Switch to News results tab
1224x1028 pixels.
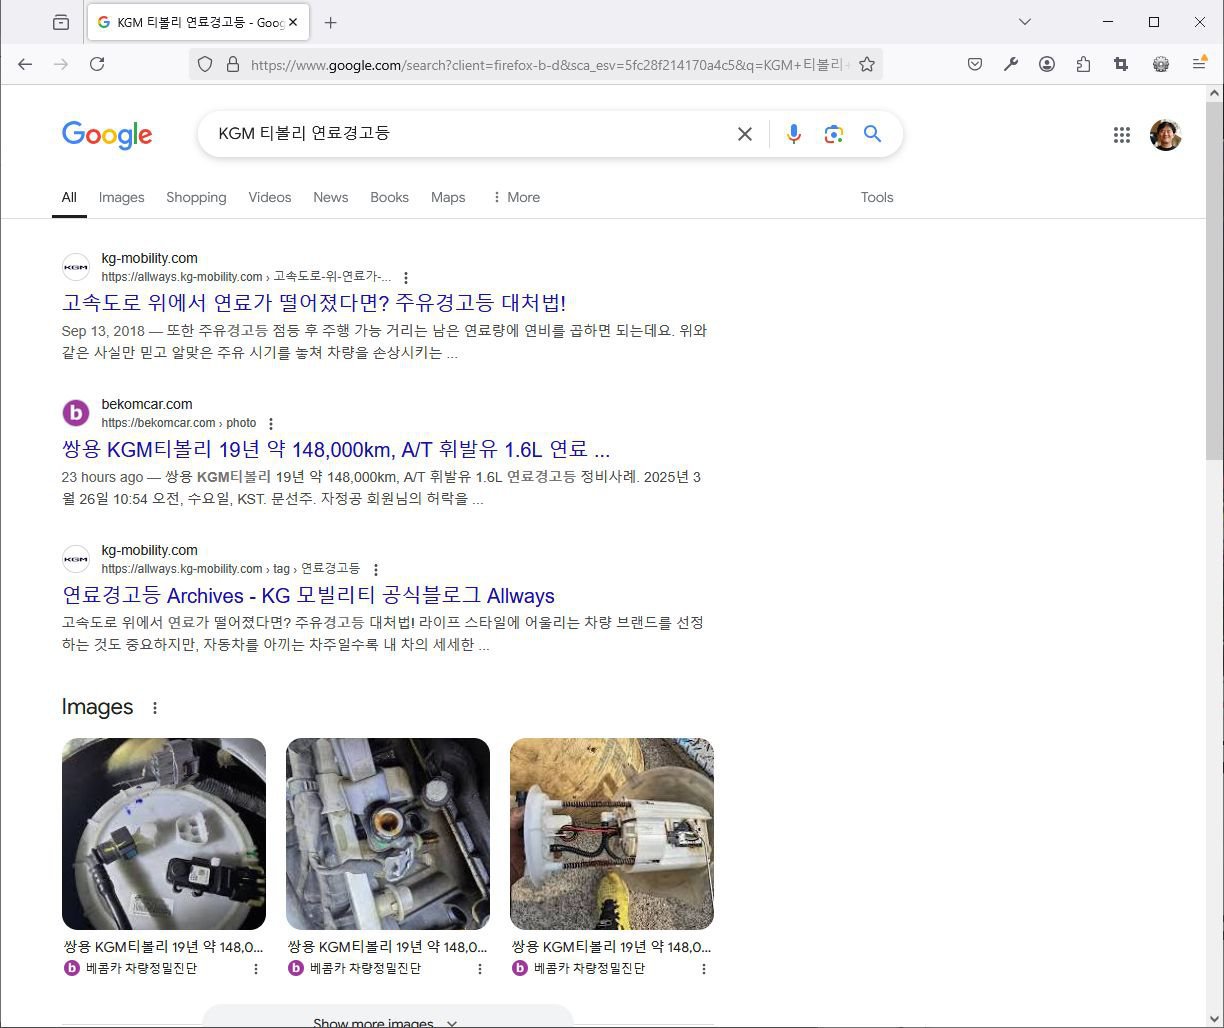pyautogui.click(x=331, y=197)
